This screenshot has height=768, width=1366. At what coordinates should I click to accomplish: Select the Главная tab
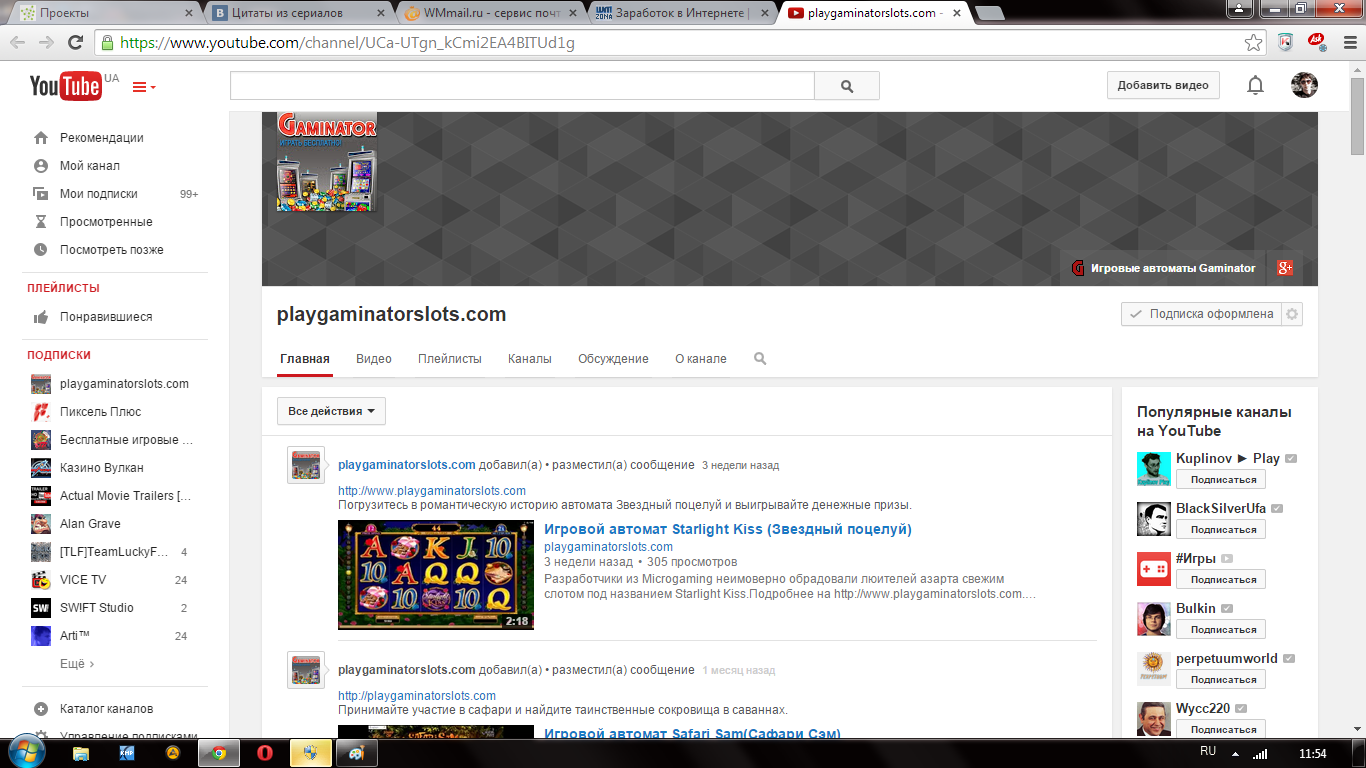pos(305,359)
